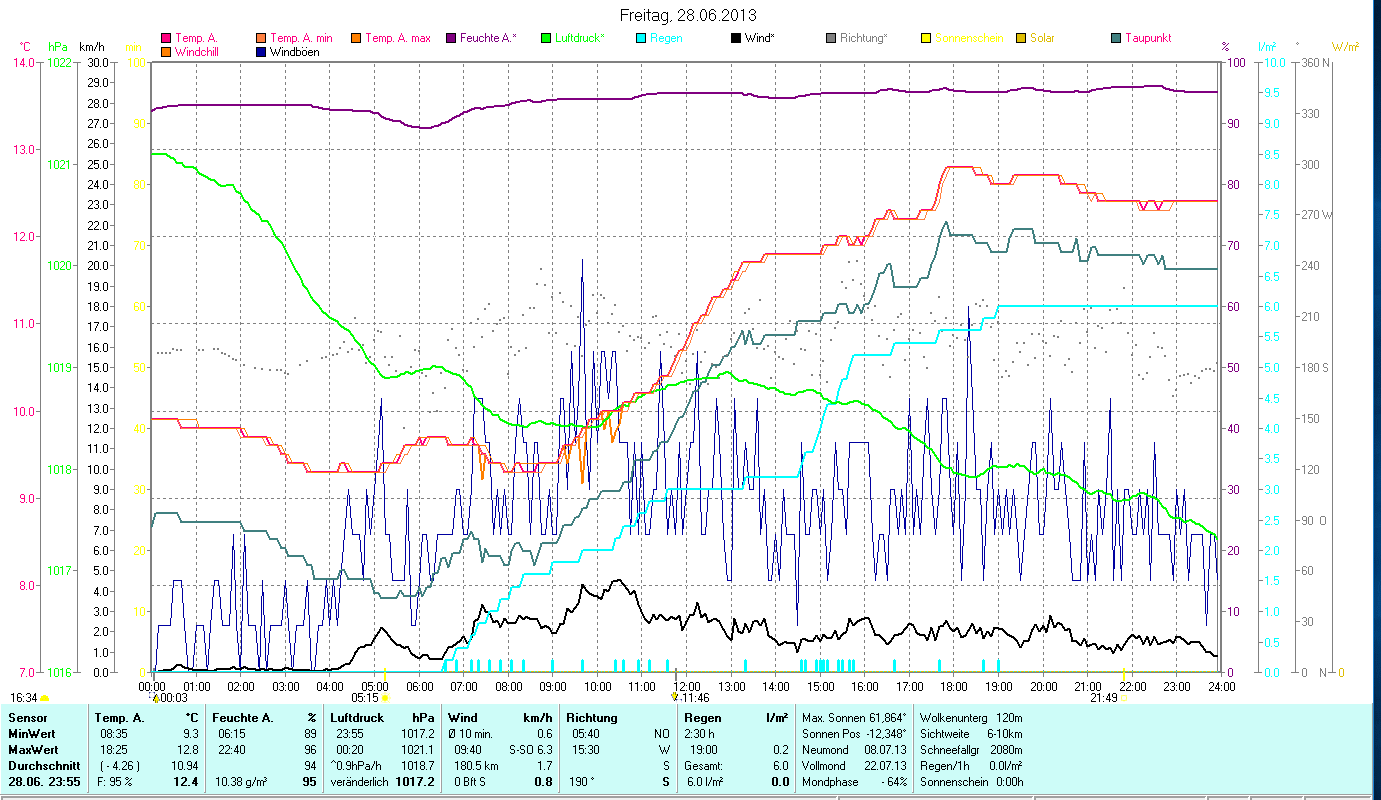1381x800 pixels.
Task: Click the 'Luftdruck' column header
Action: 357,718
